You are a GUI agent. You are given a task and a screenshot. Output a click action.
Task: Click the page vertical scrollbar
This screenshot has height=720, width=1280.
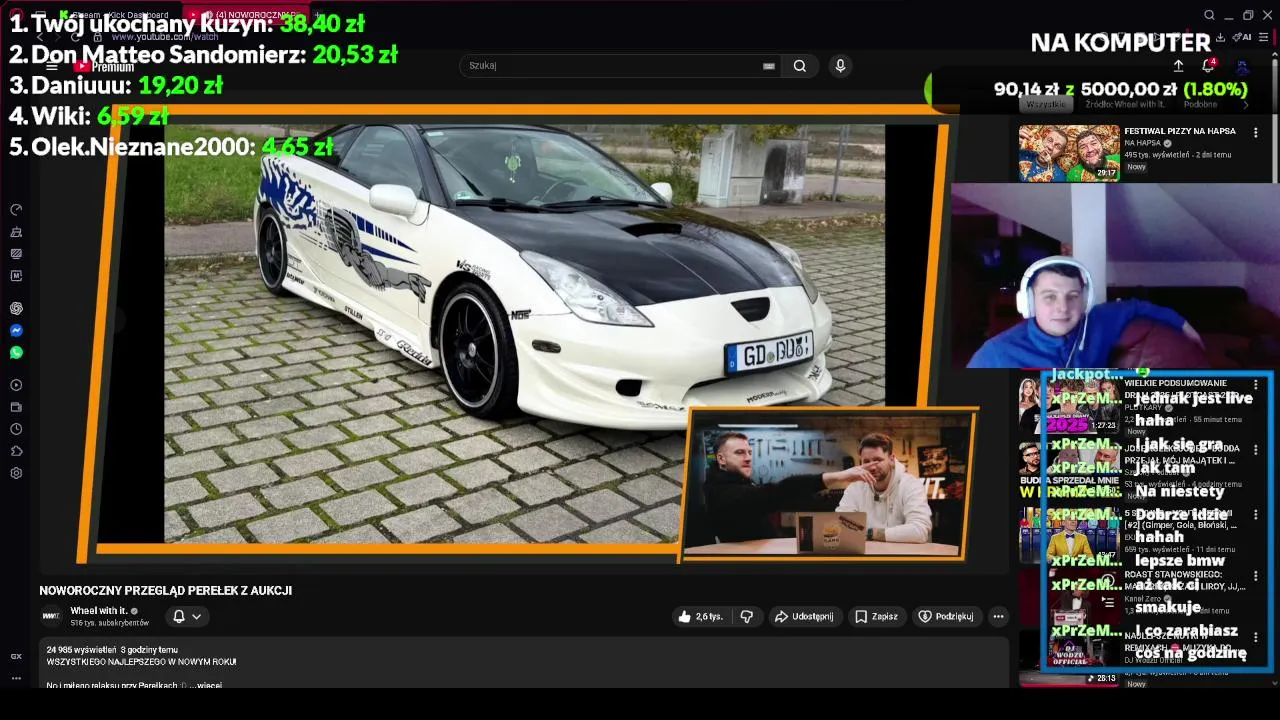tap(1276, 370)
